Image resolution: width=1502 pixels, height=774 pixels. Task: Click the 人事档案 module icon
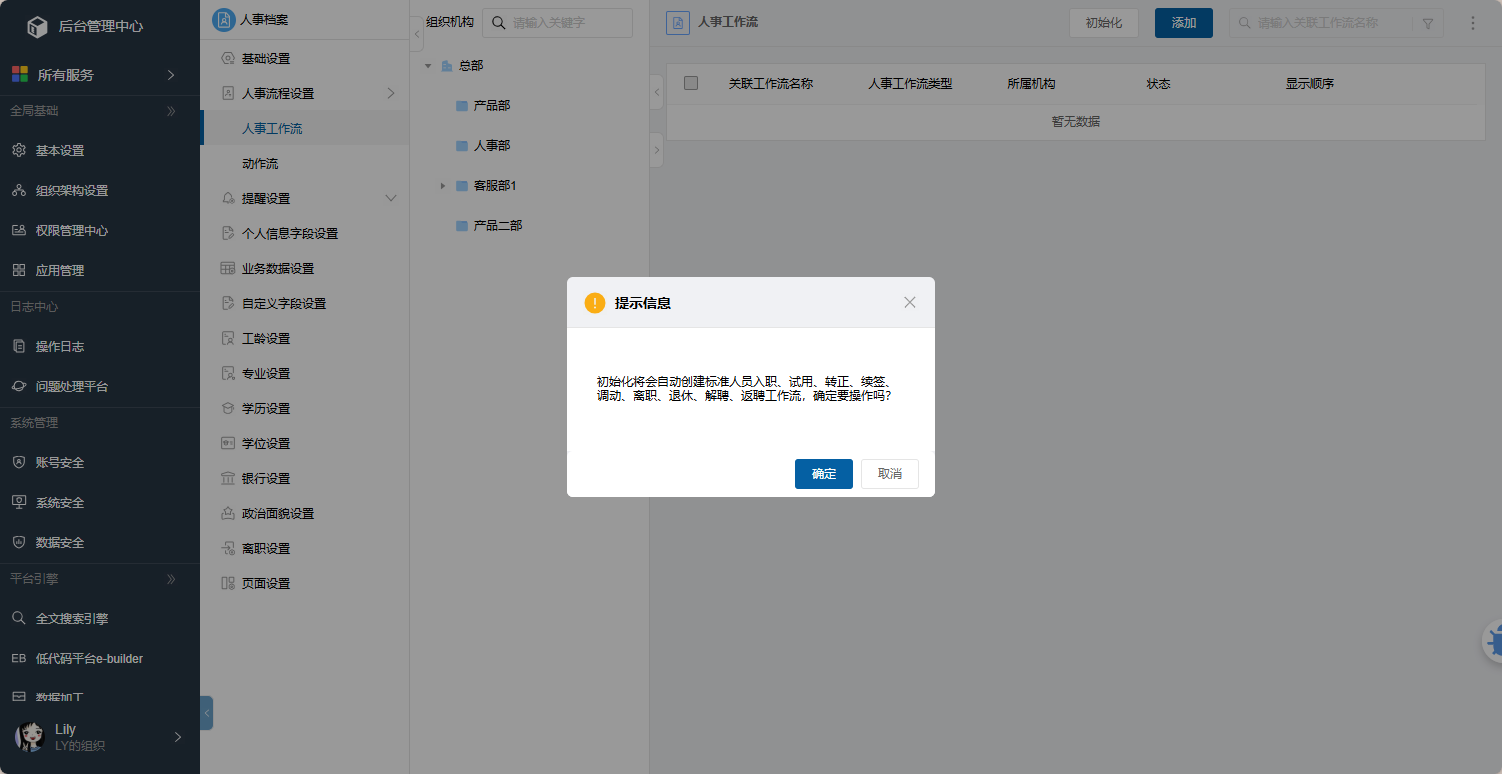point(224,20)
